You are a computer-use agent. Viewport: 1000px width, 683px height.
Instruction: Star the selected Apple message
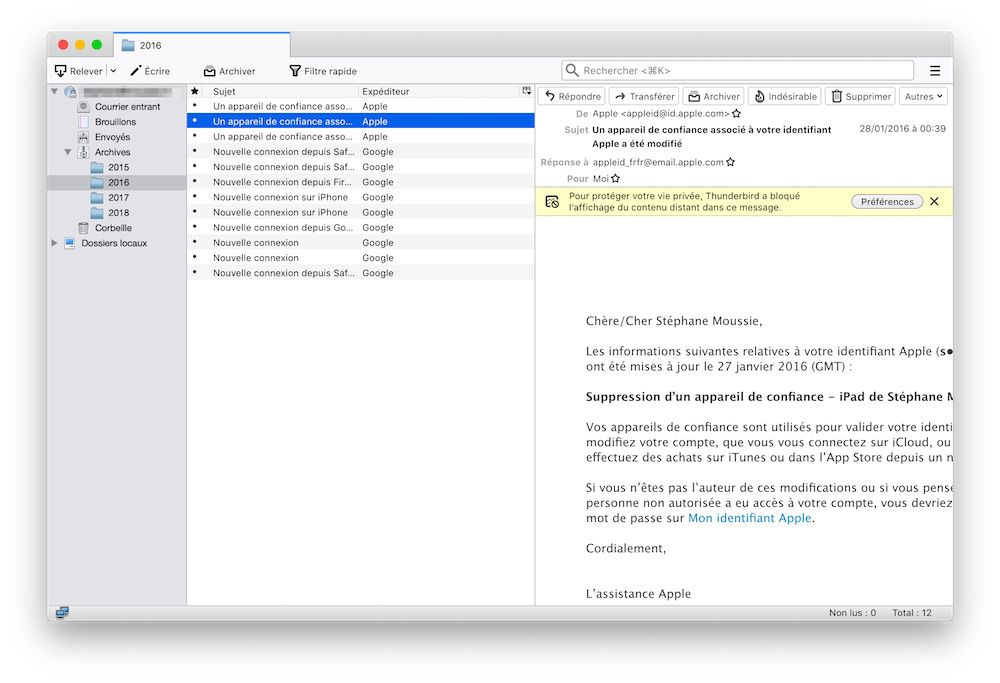pos(195,121)
